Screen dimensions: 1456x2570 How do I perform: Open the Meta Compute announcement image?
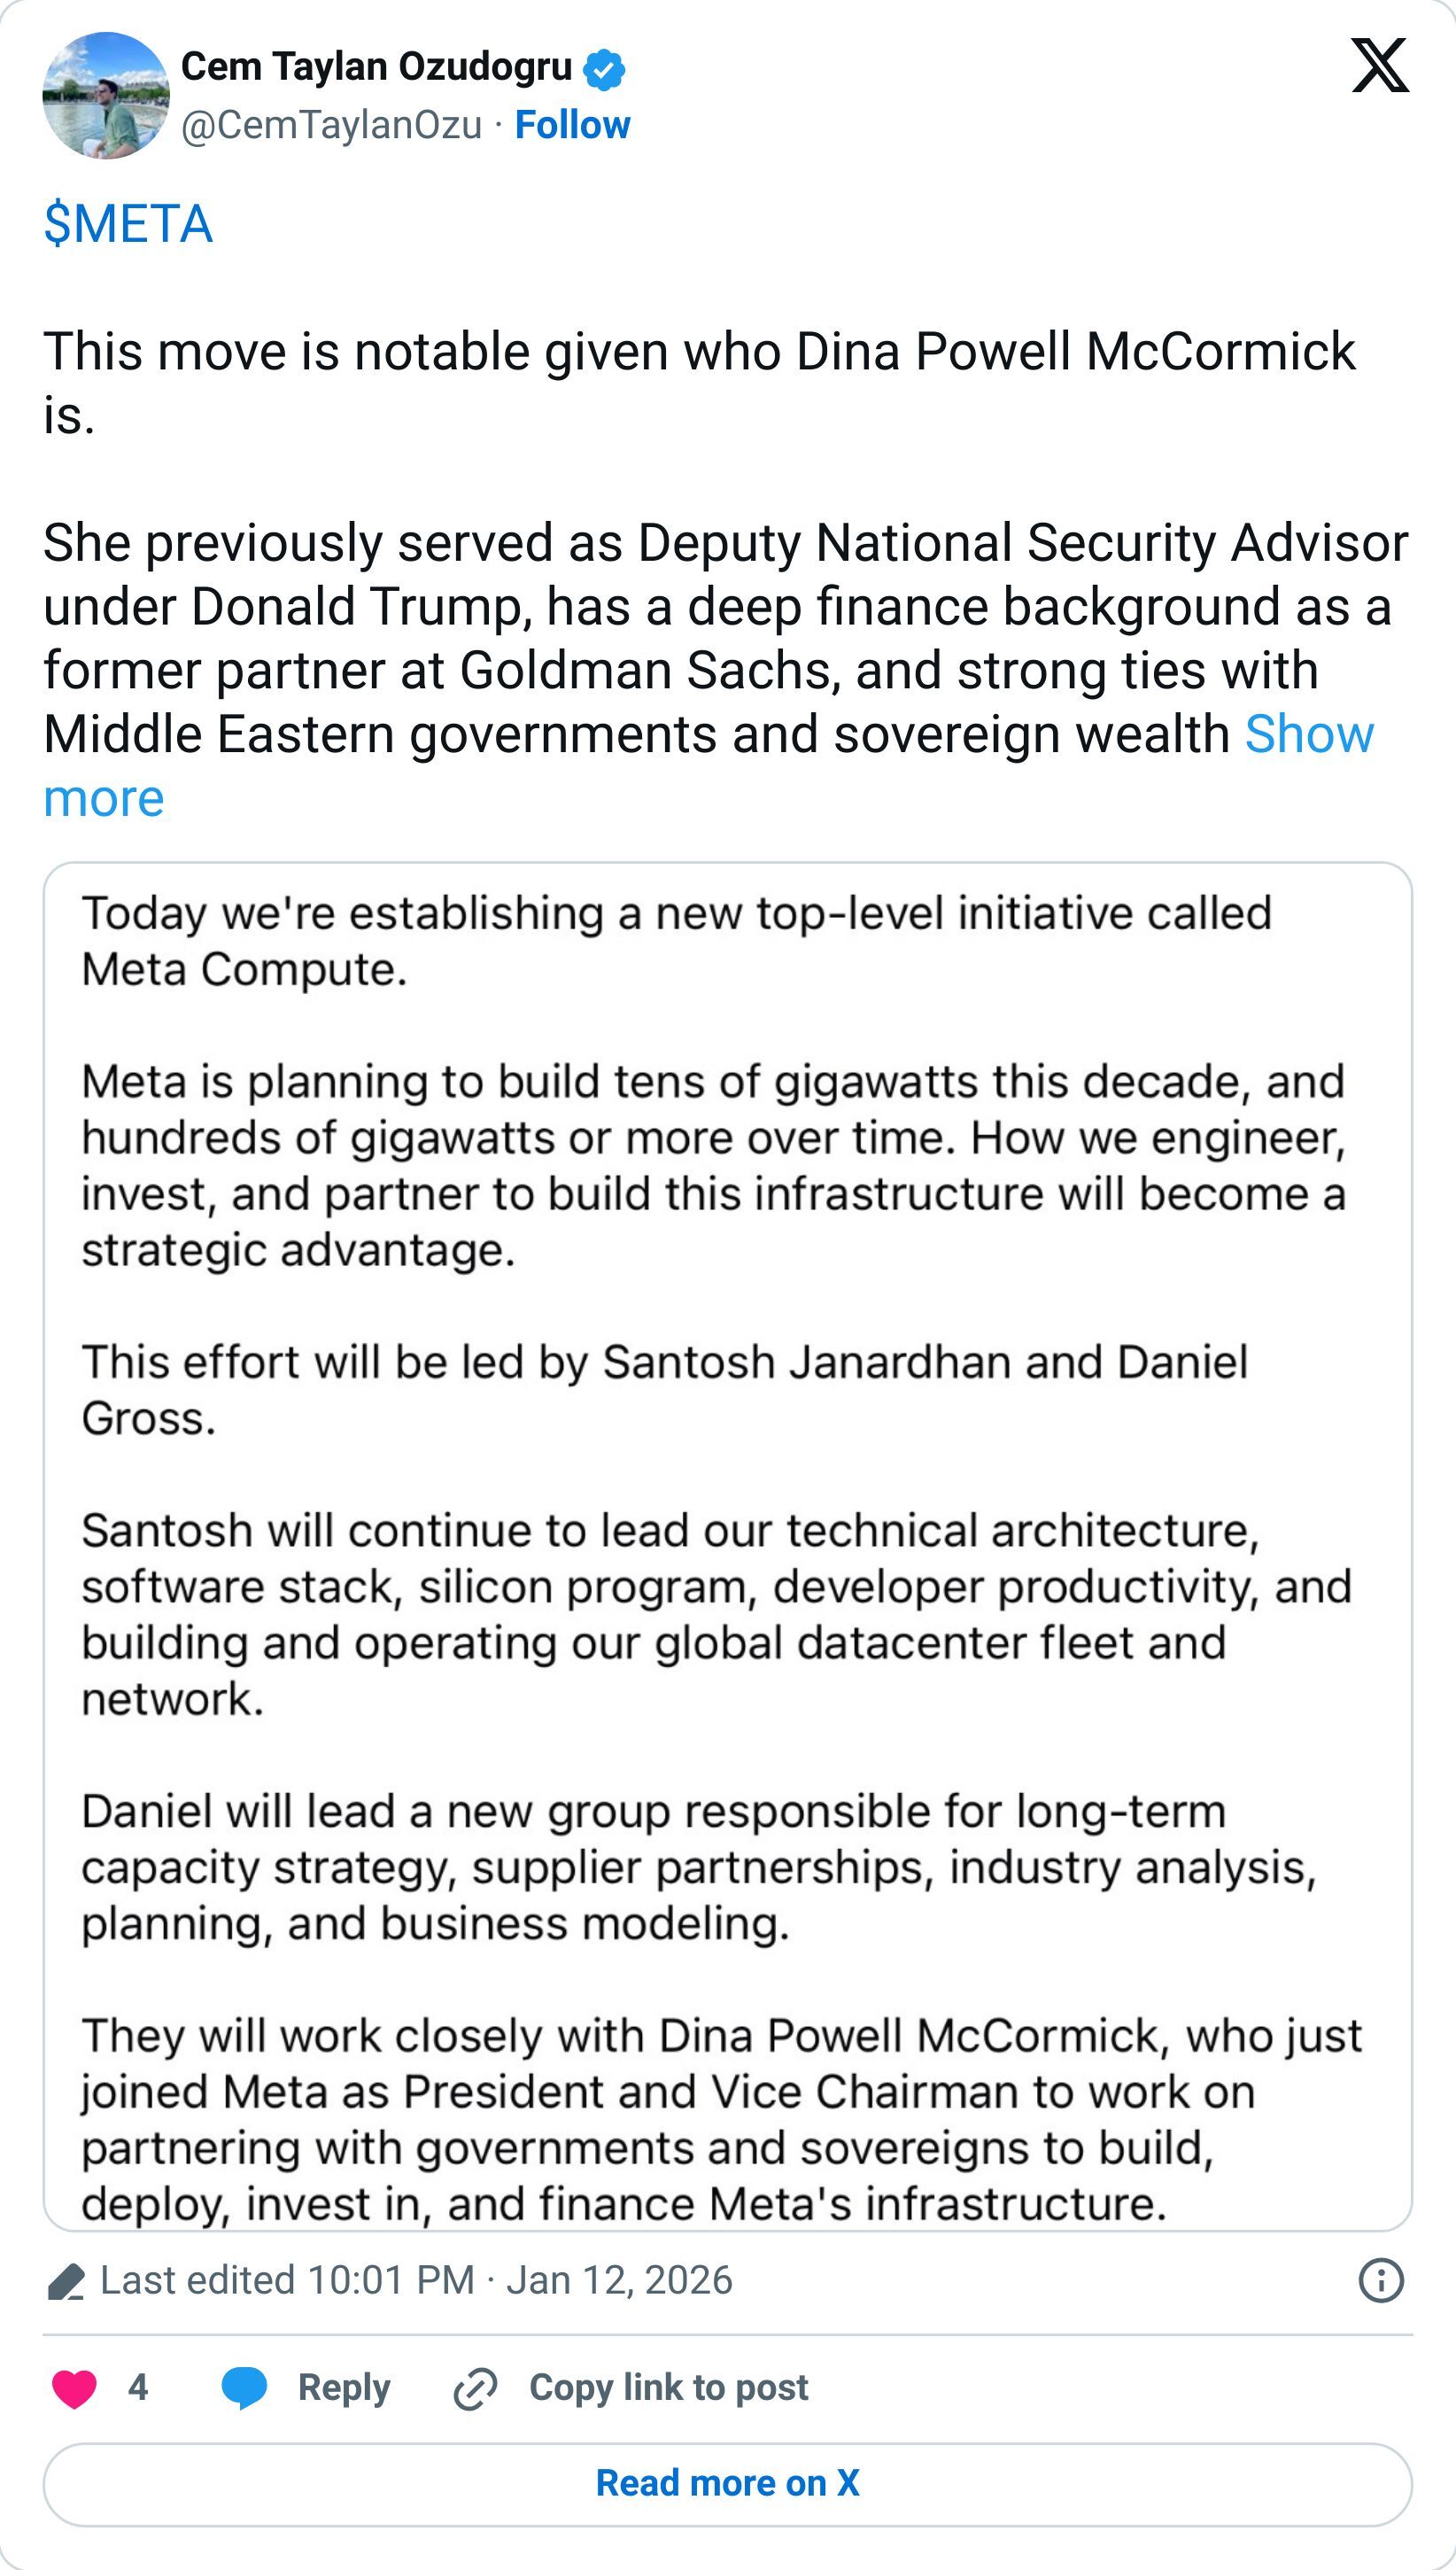pyautogui.click(x=727, y=1545)
